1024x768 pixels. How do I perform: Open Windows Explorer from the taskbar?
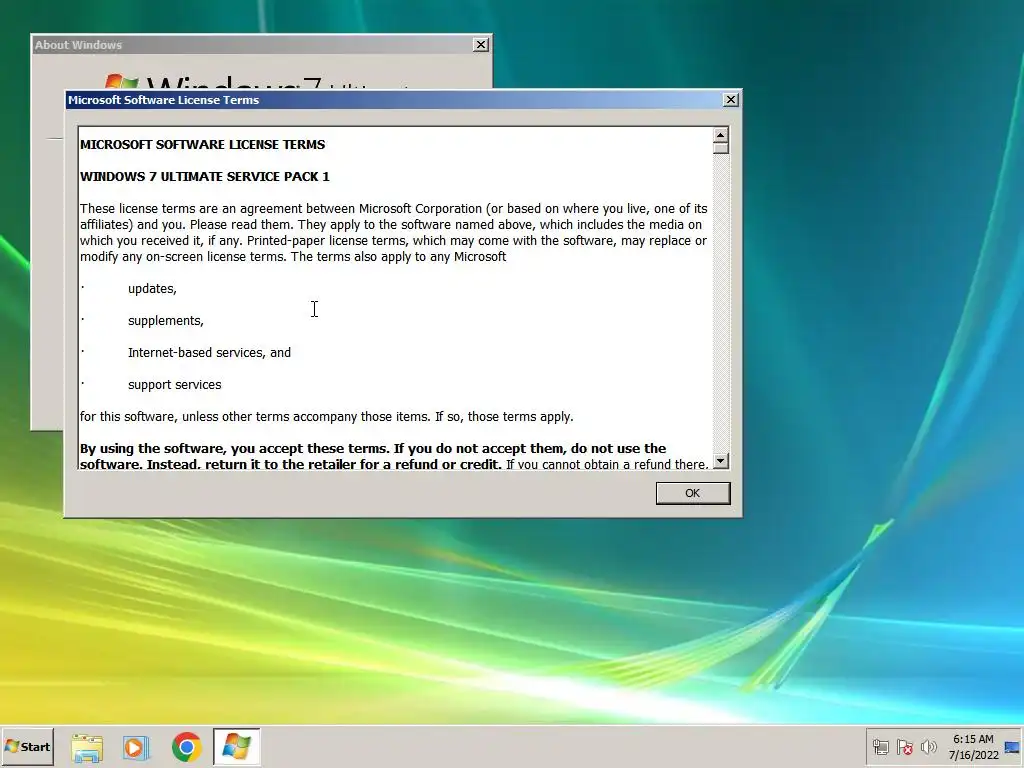(87, 747)
